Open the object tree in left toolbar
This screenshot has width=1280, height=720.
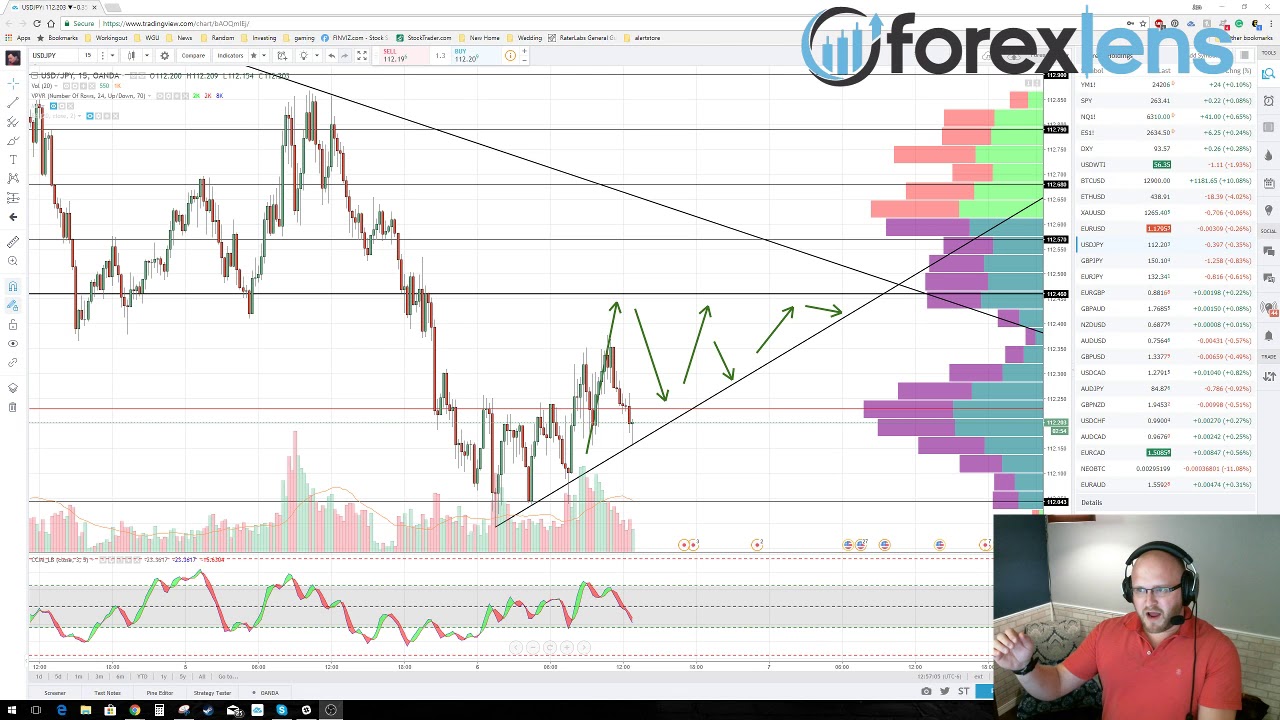point(13,388)
